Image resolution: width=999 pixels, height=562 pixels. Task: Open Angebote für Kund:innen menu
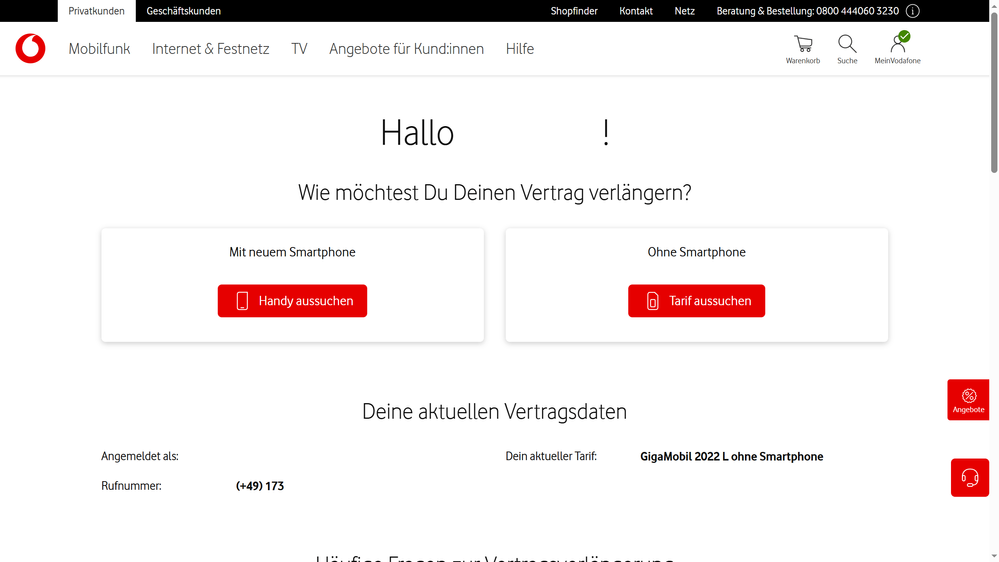(x=406, y=49)
